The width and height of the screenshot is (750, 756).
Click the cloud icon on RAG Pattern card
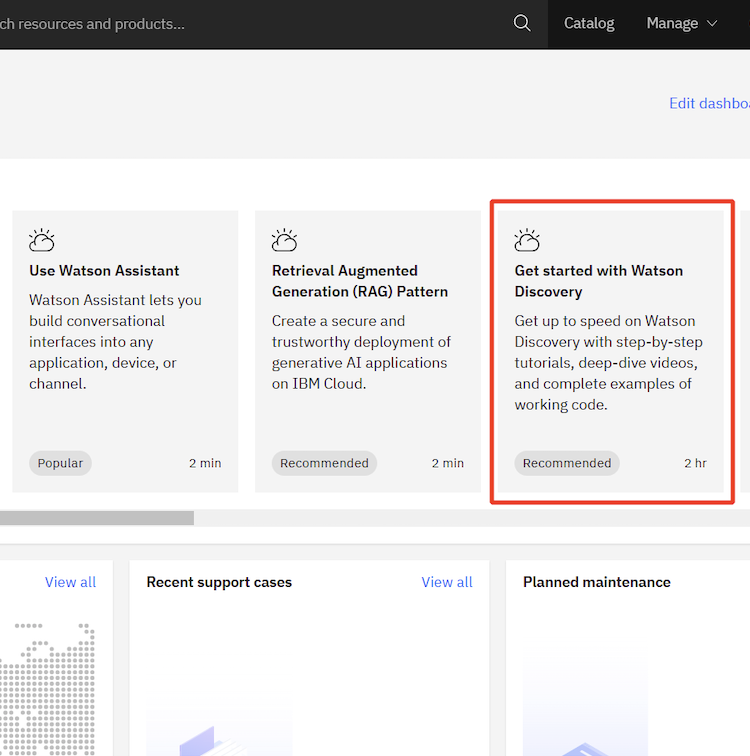284,240
